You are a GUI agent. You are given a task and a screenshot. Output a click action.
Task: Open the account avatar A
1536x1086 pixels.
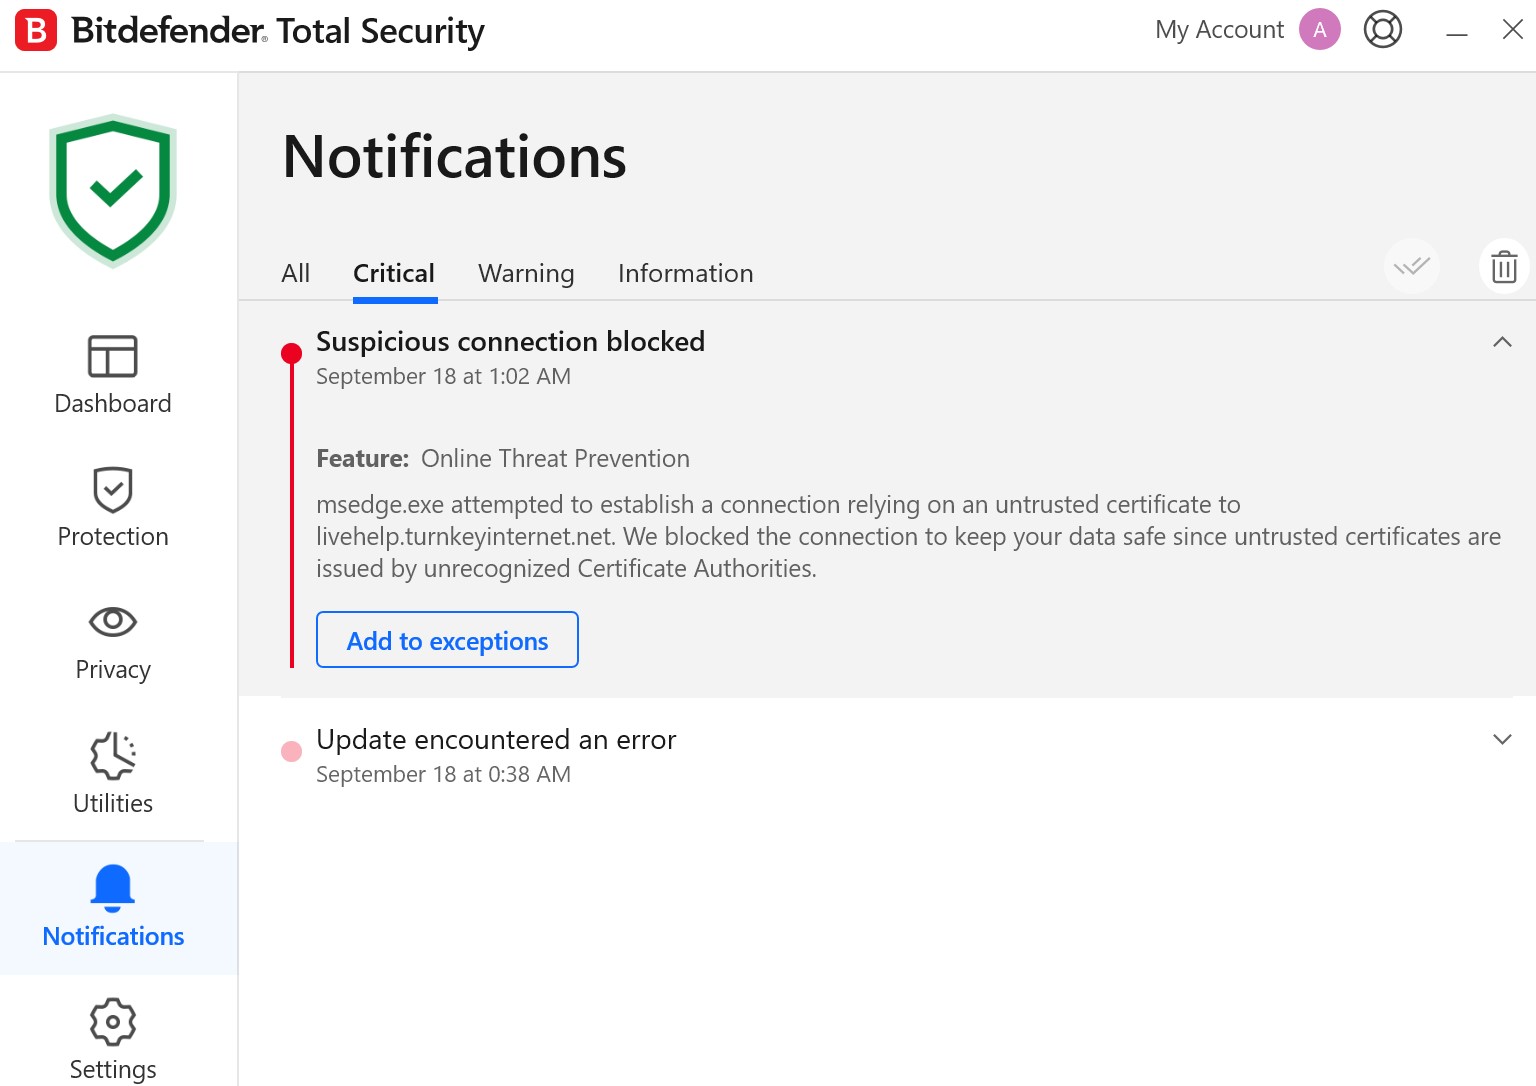point(1319,30)
